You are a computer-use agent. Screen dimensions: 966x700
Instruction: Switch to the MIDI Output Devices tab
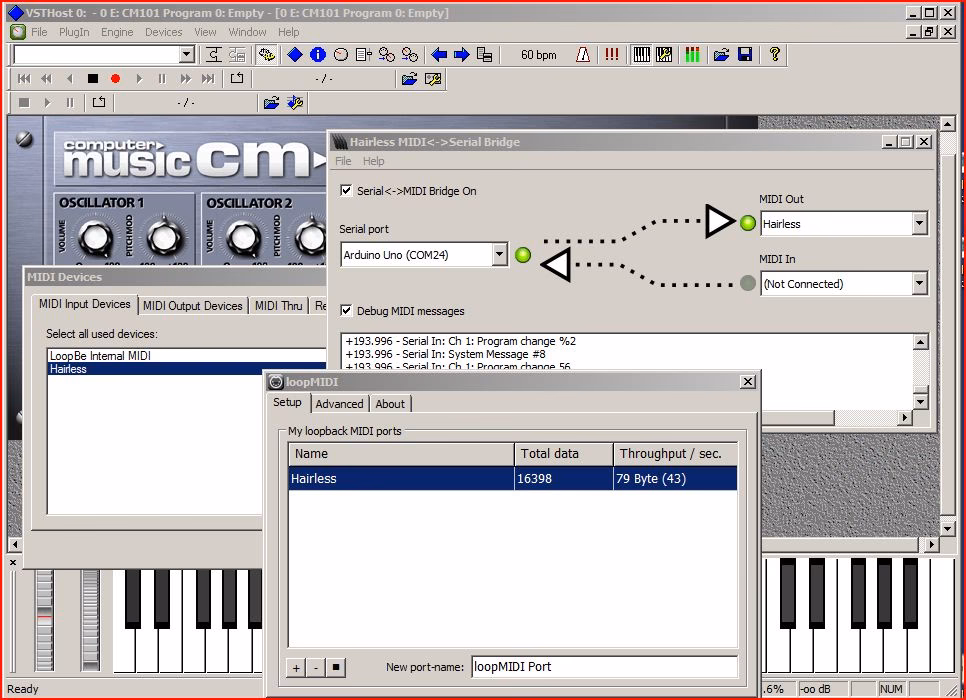click(x=193, y=306)
